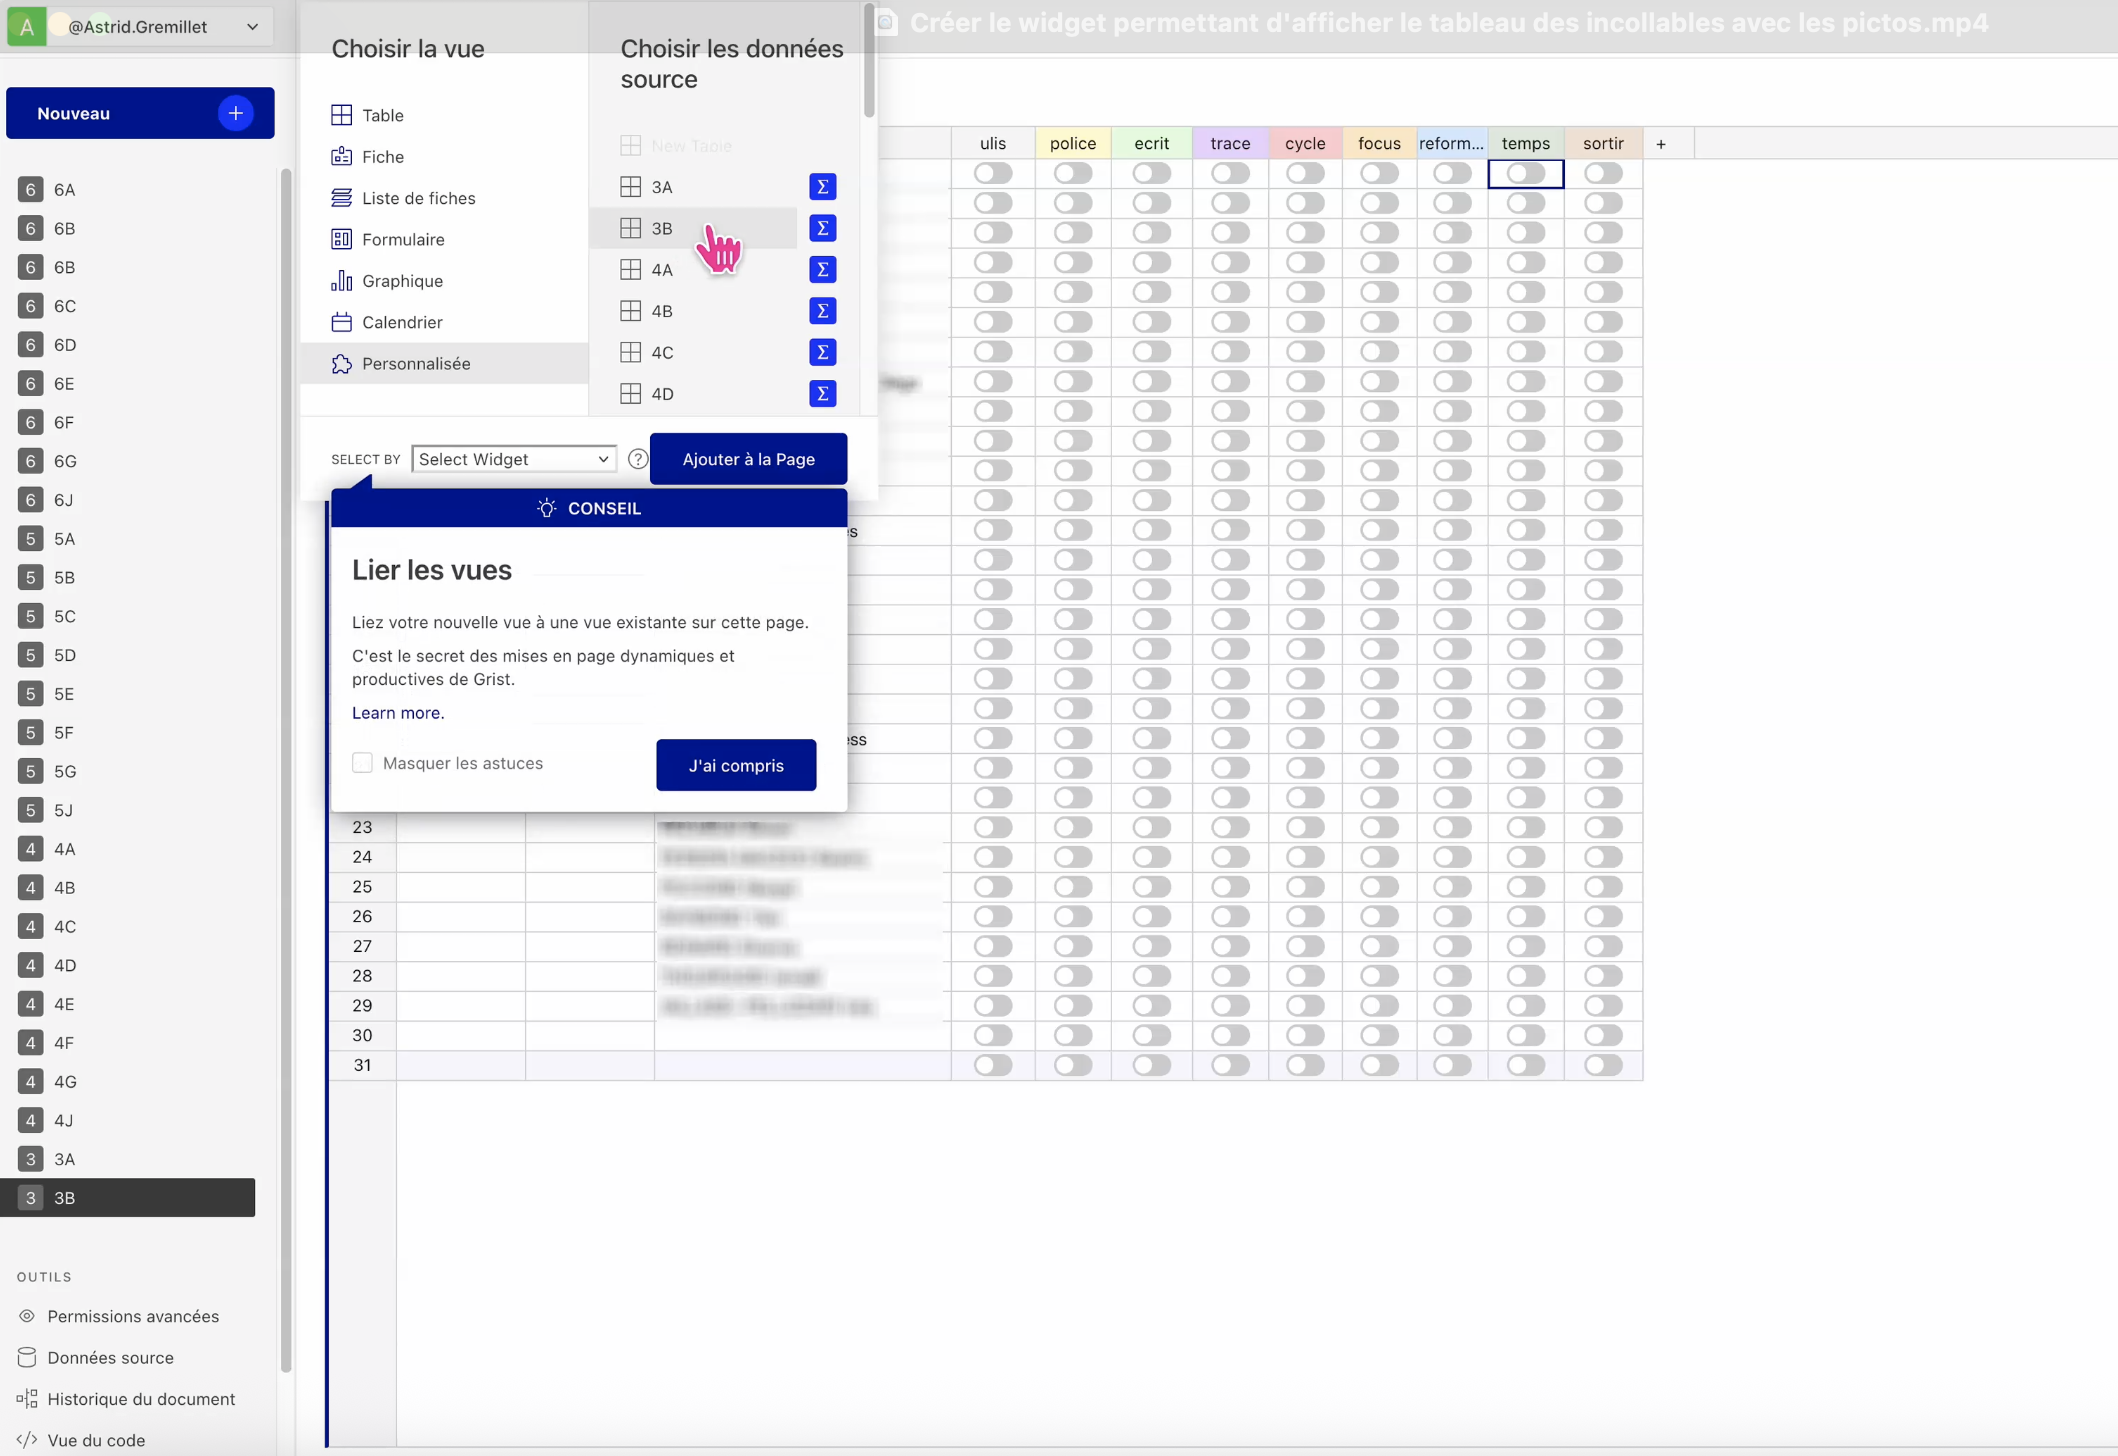Click summation icon next to 4C source

822,352
